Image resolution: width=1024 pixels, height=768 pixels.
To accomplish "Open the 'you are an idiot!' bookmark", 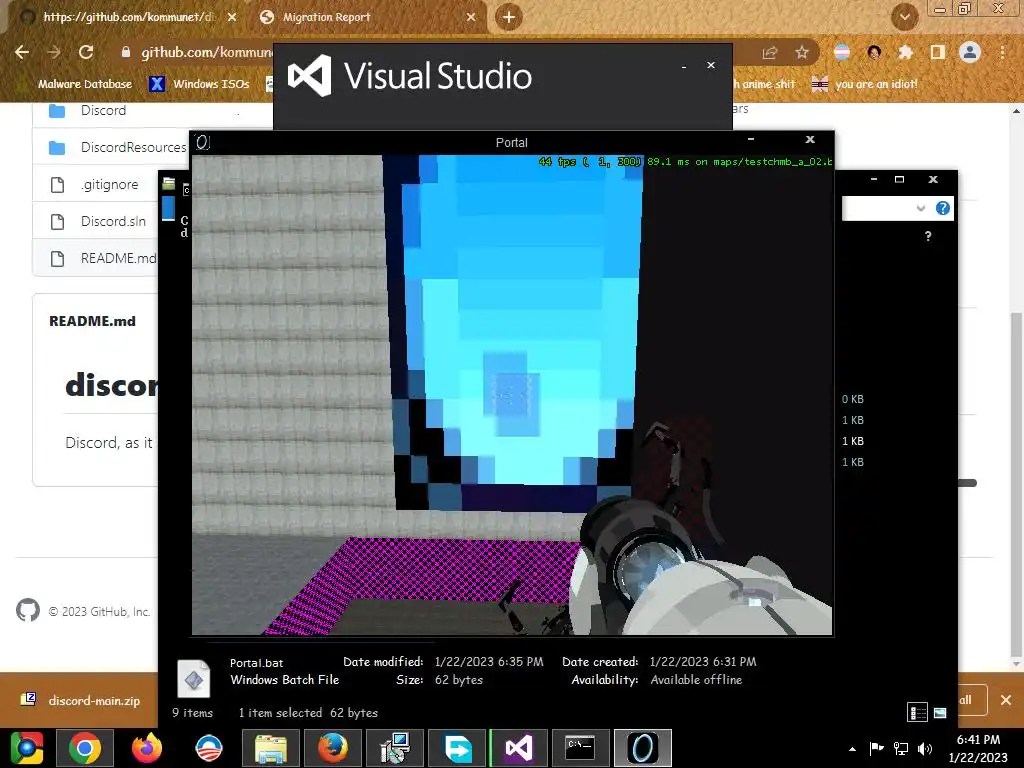I will pyautogui.click(x=864, y=84).
